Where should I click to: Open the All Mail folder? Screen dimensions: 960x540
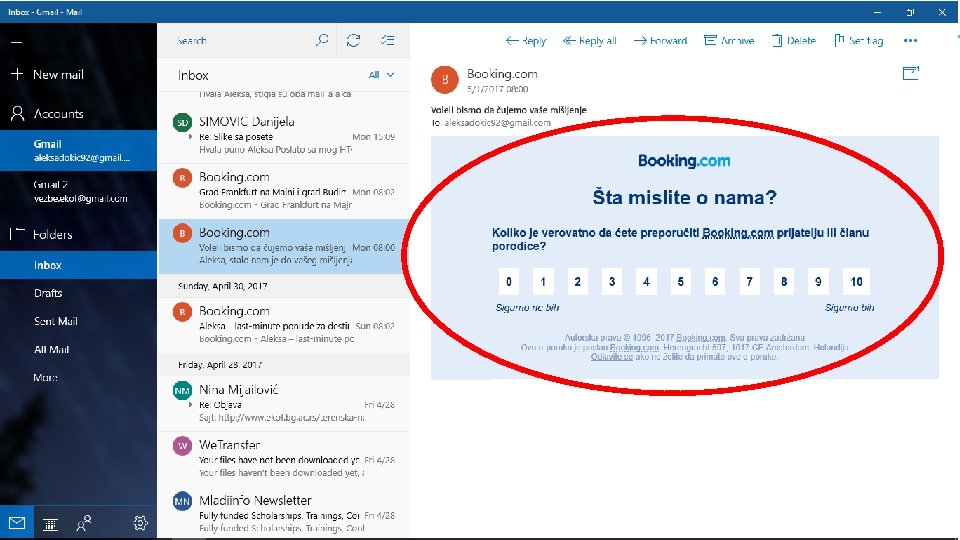pos(78,350)
